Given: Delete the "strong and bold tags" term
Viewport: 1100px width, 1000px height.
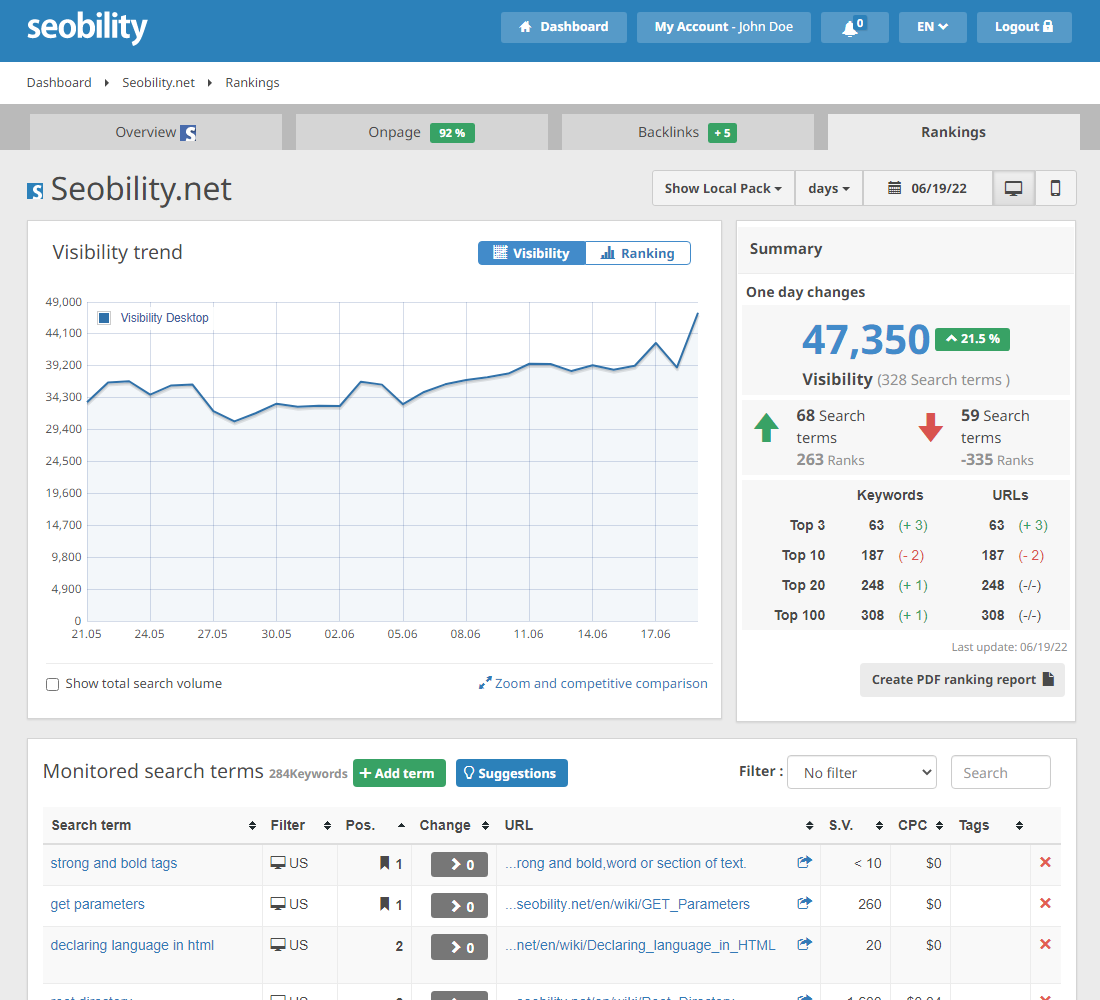Looking at the screenshot, I should (1045, 862).
